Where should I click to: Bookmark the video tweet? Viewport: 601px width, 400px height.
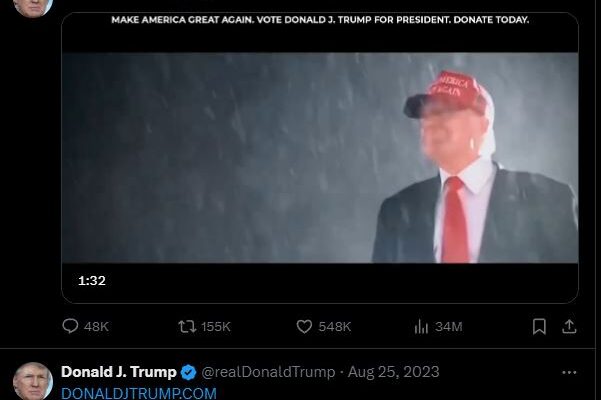pyautogui.click(x=539, y=327)
